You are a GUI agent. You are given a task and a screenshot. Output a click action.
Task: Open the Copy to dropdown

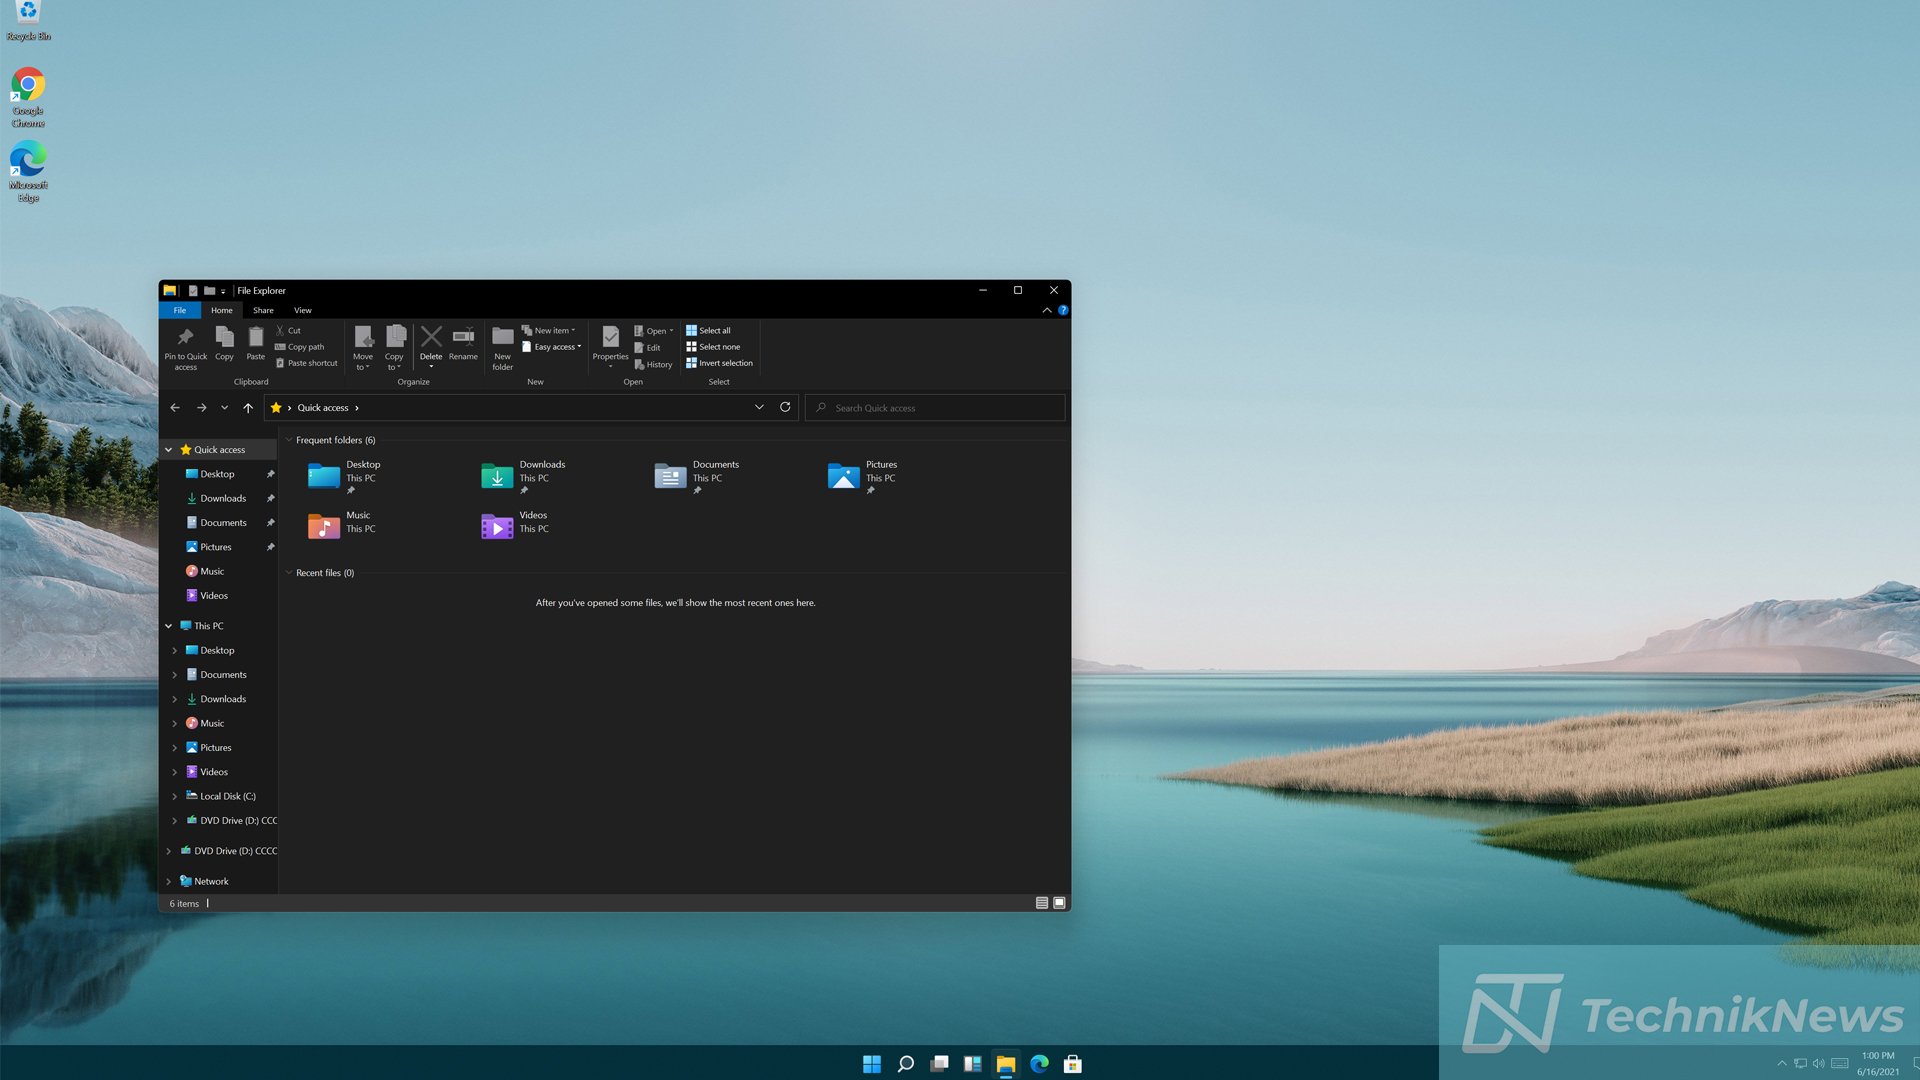tap(394, 347)
